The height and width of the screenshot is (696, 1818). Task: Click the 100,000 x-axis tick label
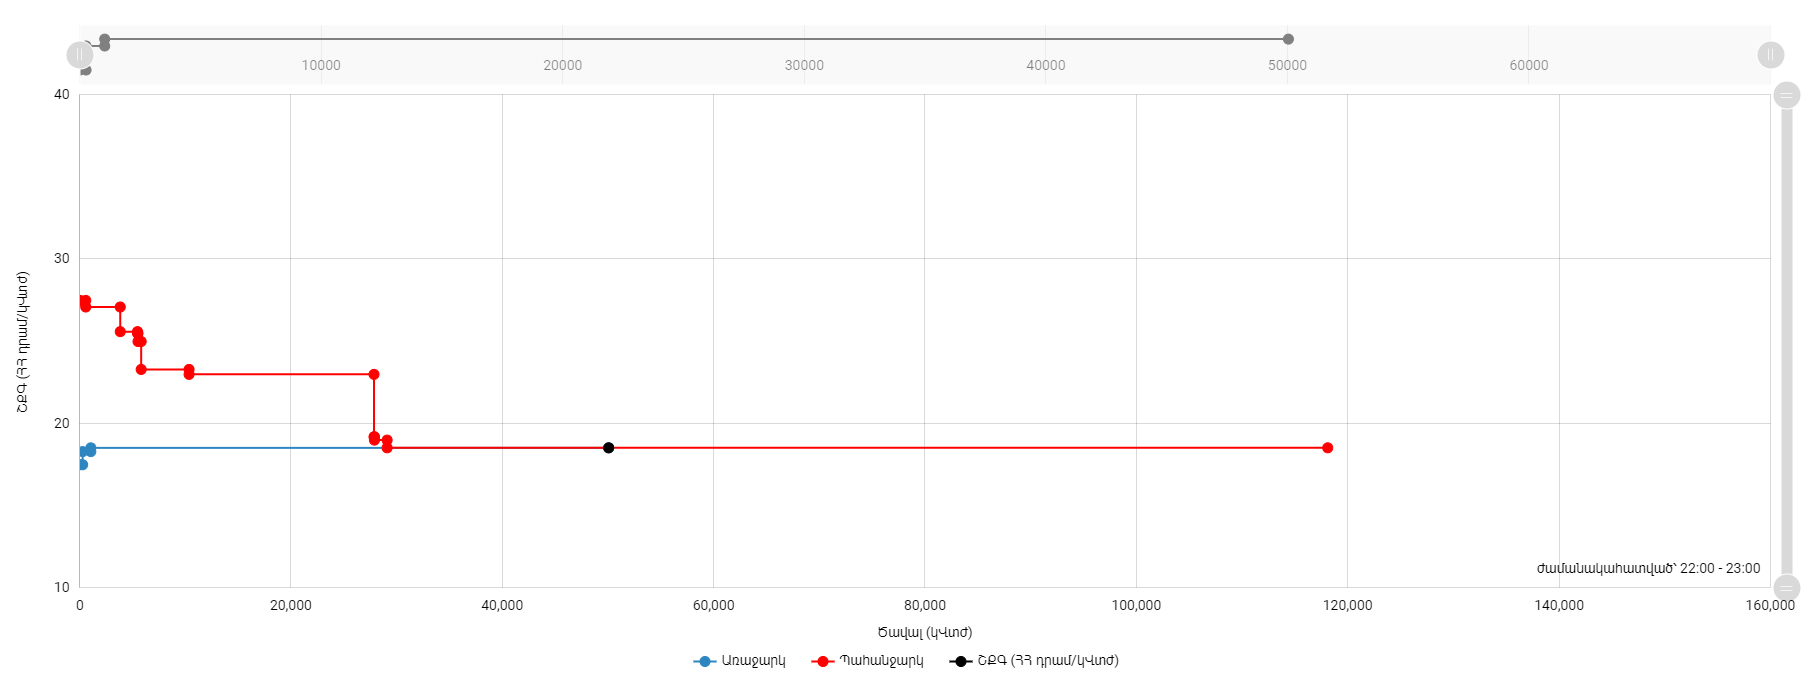tap(1136, 605)
